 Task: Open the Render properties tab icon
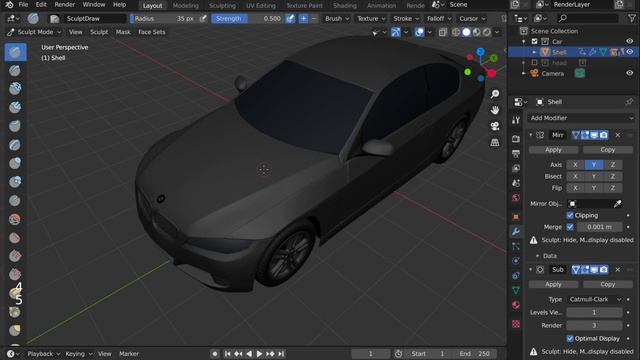(x=516, y=139)
